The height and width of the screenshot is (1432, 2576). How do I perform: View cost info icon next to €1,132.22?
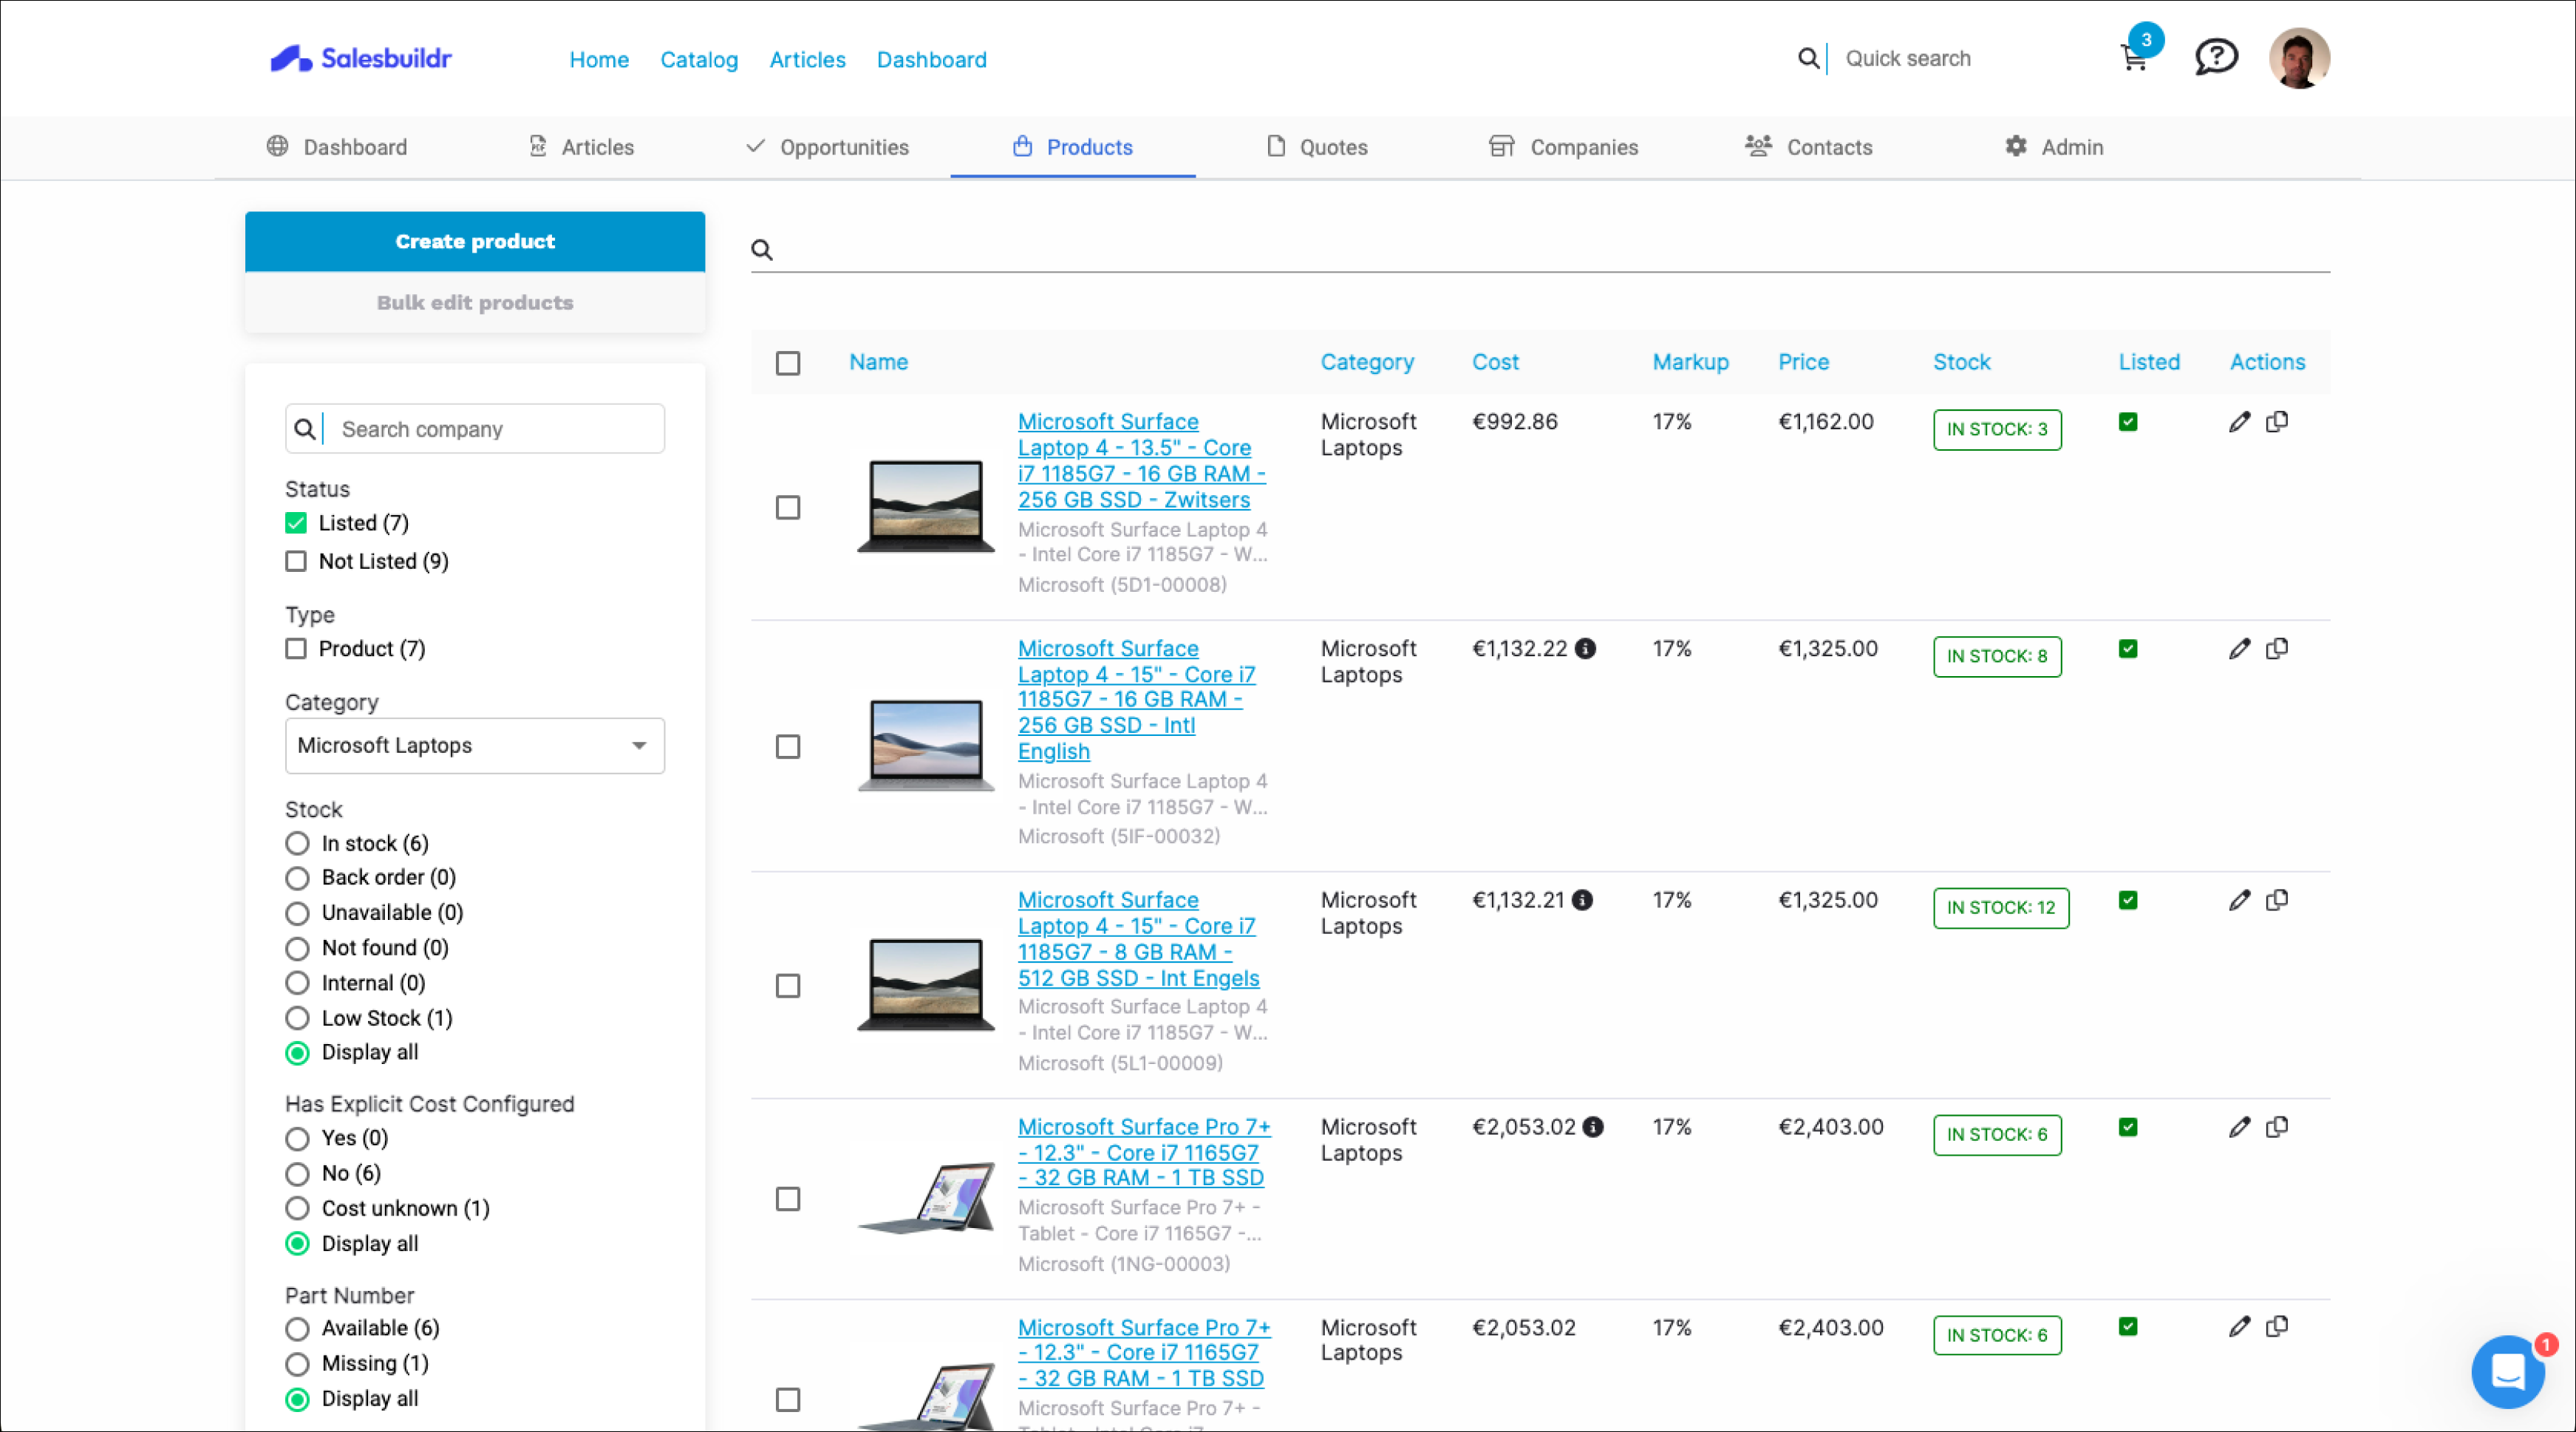(1585, 649)
